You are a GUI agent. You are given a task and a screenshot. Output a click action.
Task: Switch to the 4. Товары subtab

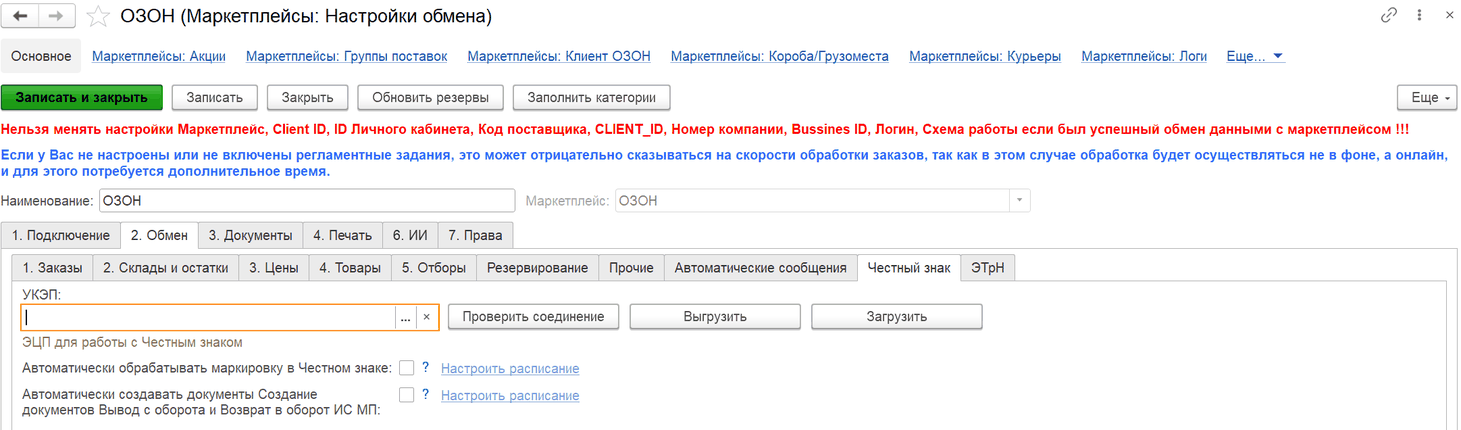tap(350, 267)
